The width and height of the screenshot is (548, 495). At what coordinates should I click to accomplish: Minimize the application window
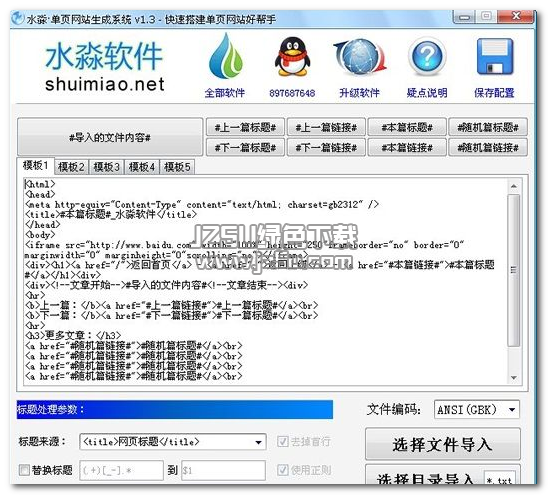pos(464,17)
